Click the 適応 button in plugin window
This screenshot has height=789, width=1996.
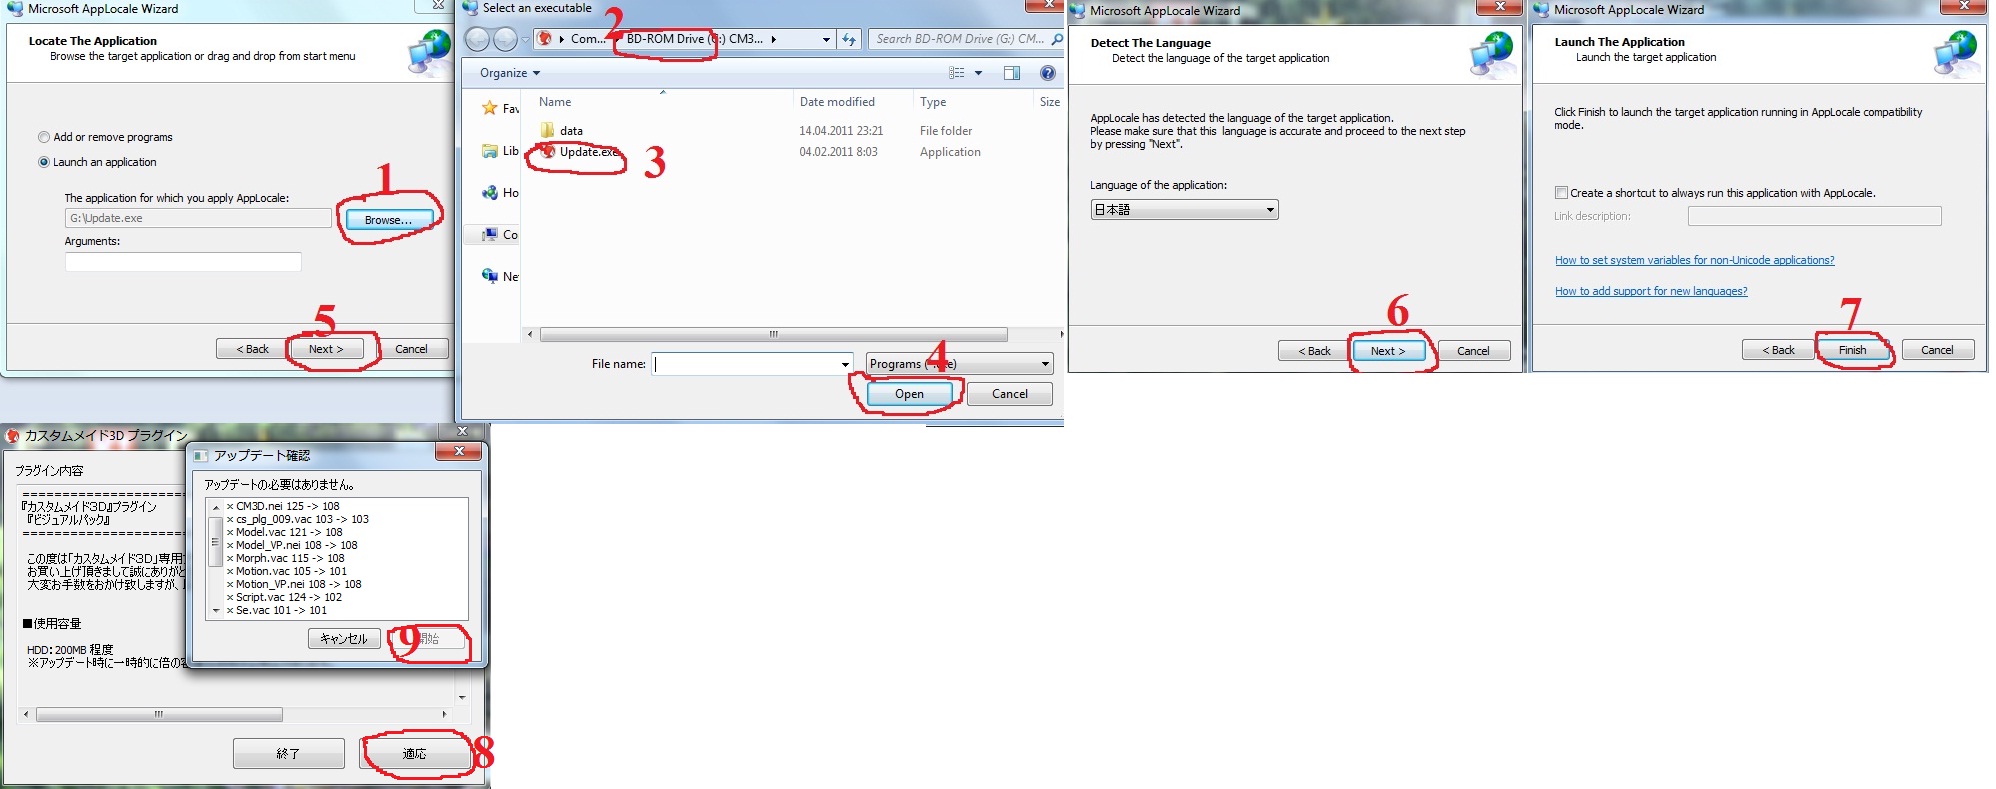415,753
